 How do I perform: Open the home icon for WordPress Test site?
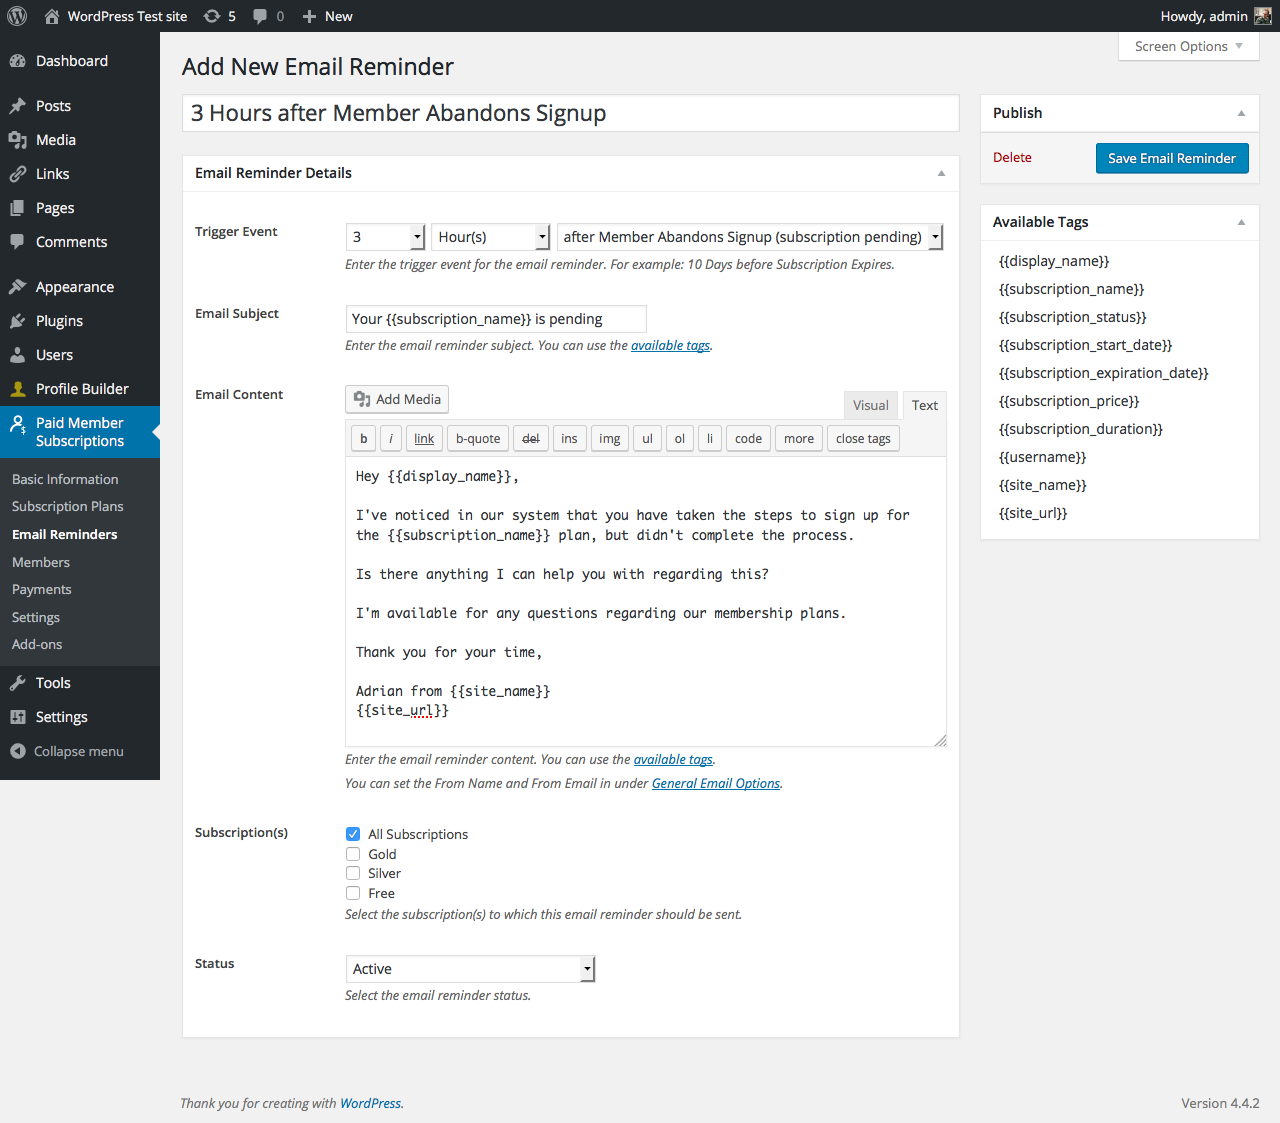coord(52,16)
